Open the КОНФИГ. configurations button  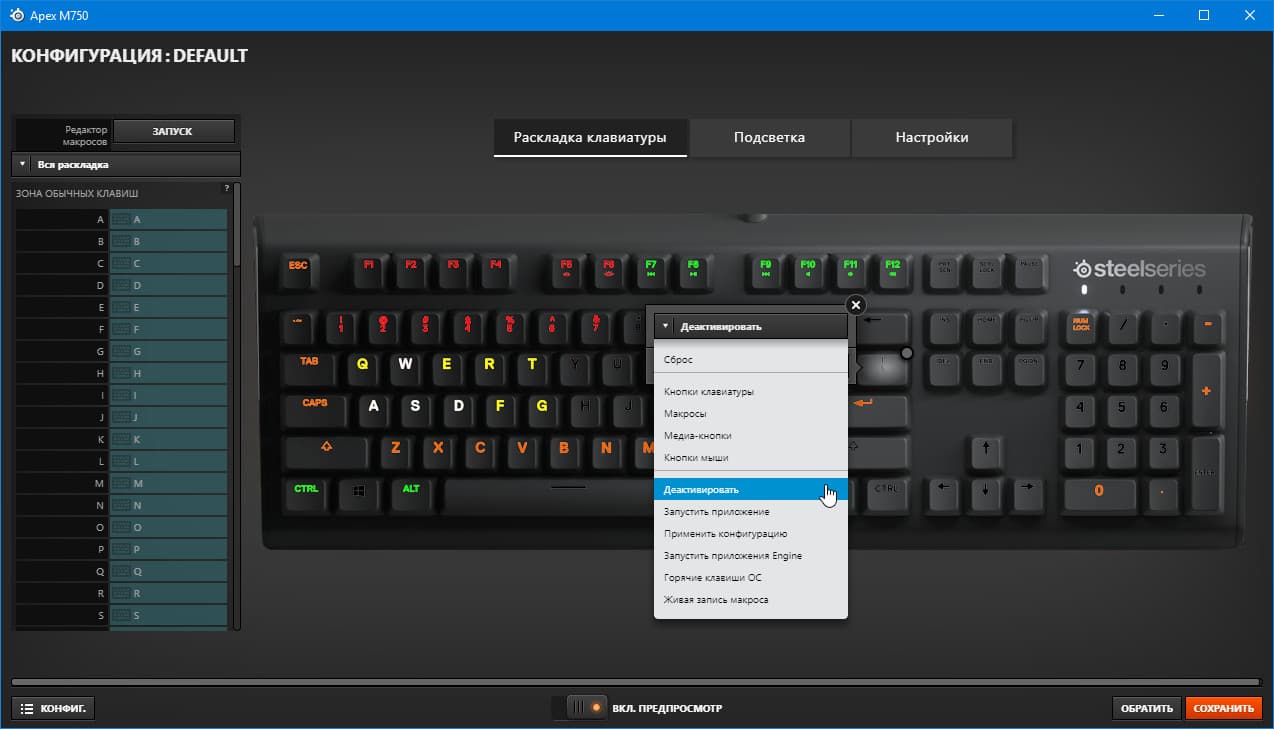click(53, 708)
